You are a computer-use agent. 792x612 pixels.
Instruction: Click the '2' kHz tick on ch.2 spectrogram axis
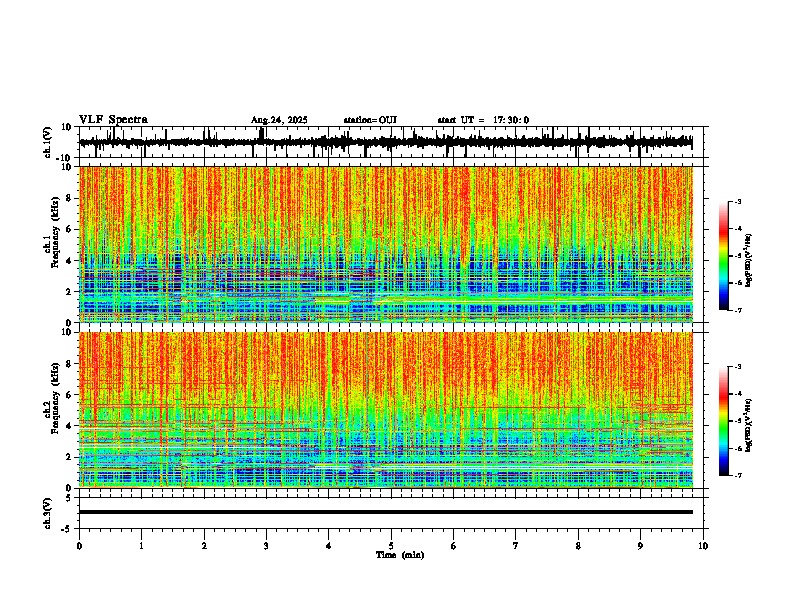pos(69,457)
